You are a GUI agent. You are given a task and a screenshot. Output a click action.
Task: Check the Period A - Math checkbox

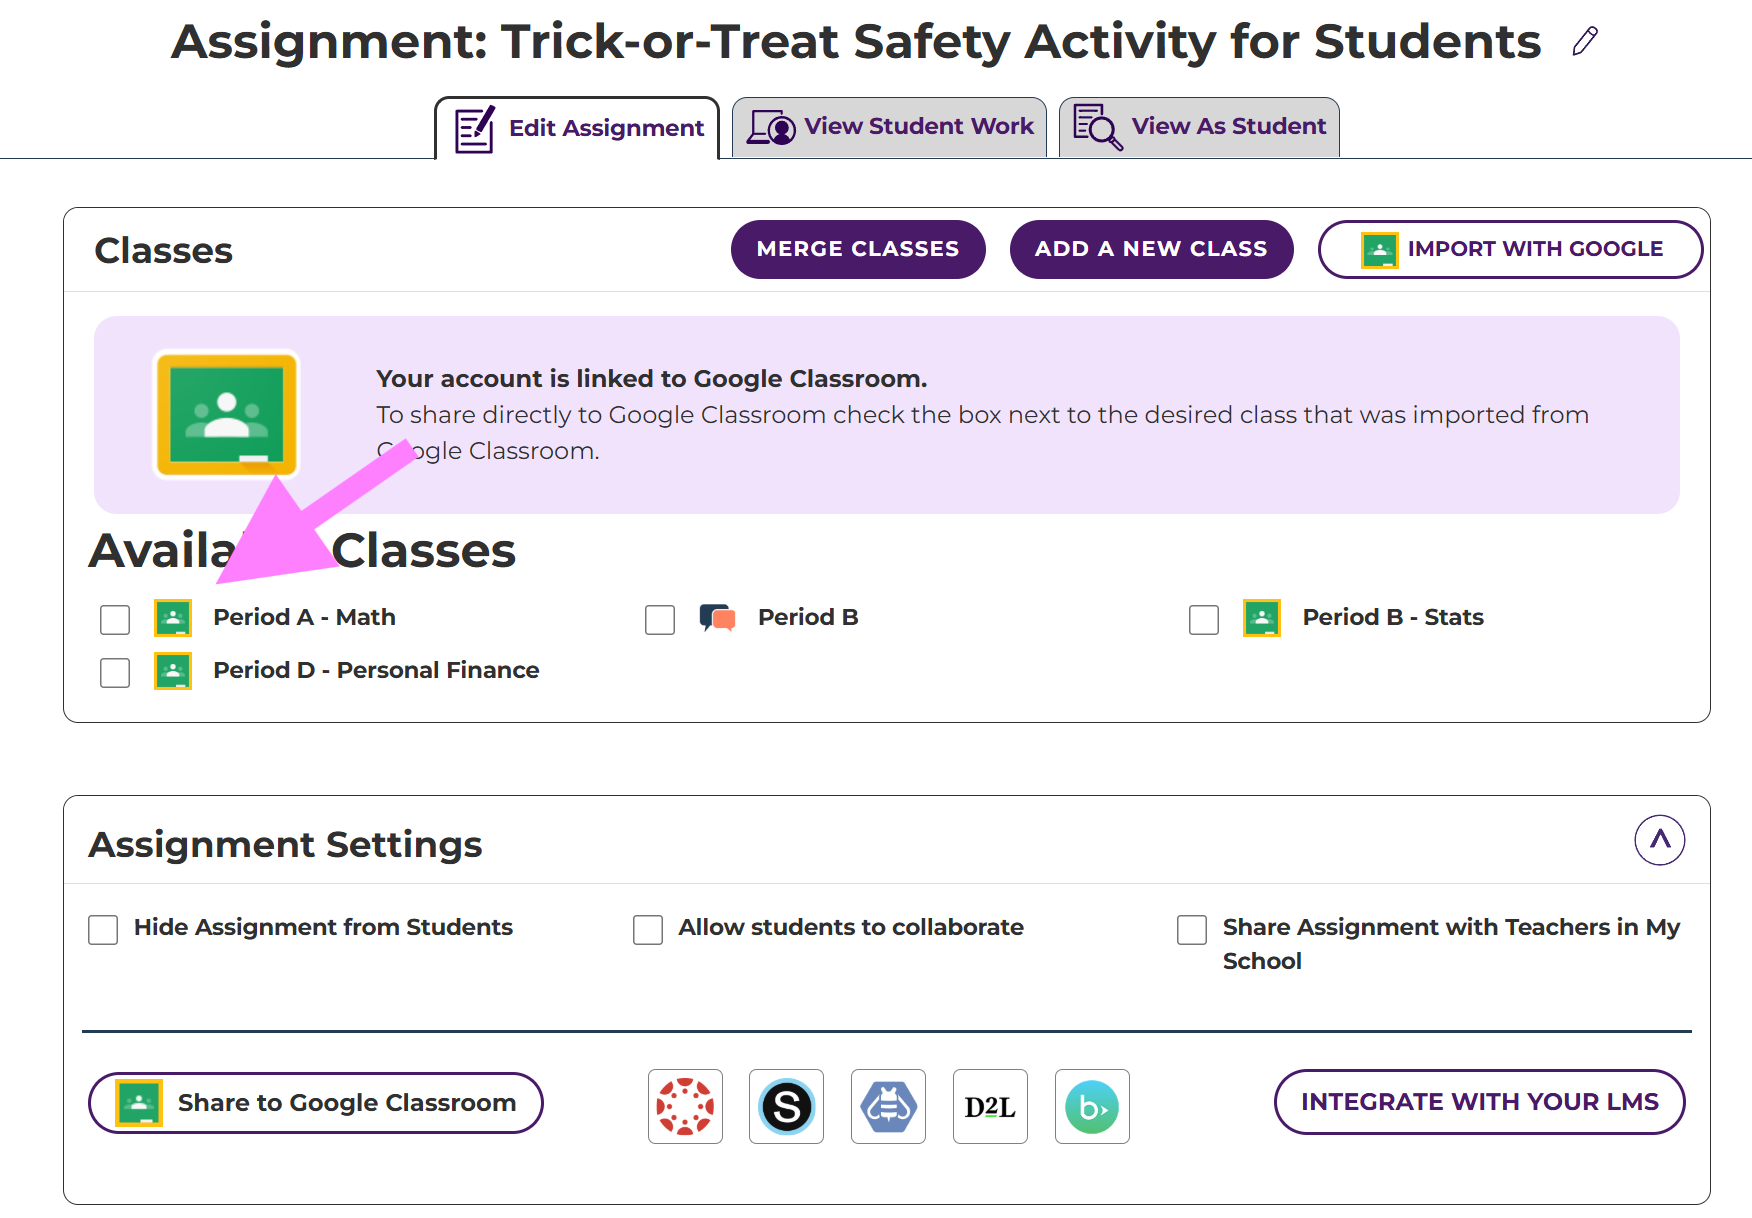[x=115, y=620]
